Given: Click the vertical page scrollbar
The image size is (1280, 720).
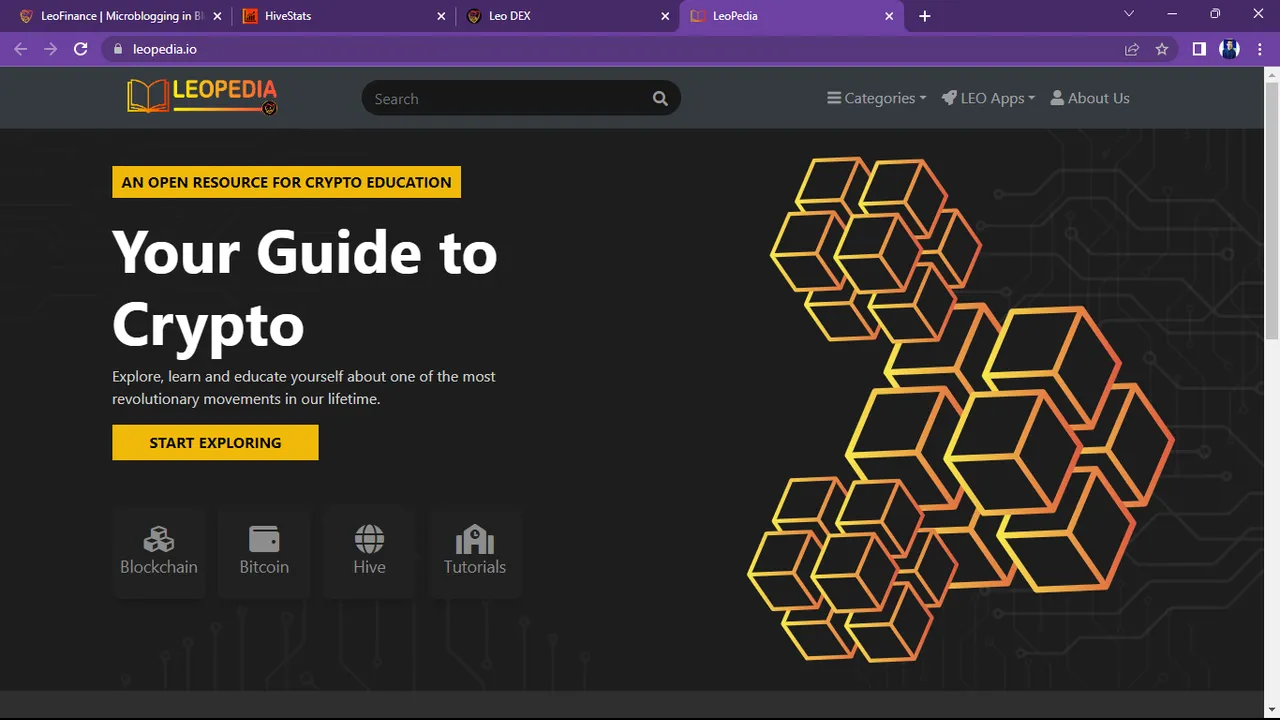Looking at the screenshot, I should [x=1272, y=209].
